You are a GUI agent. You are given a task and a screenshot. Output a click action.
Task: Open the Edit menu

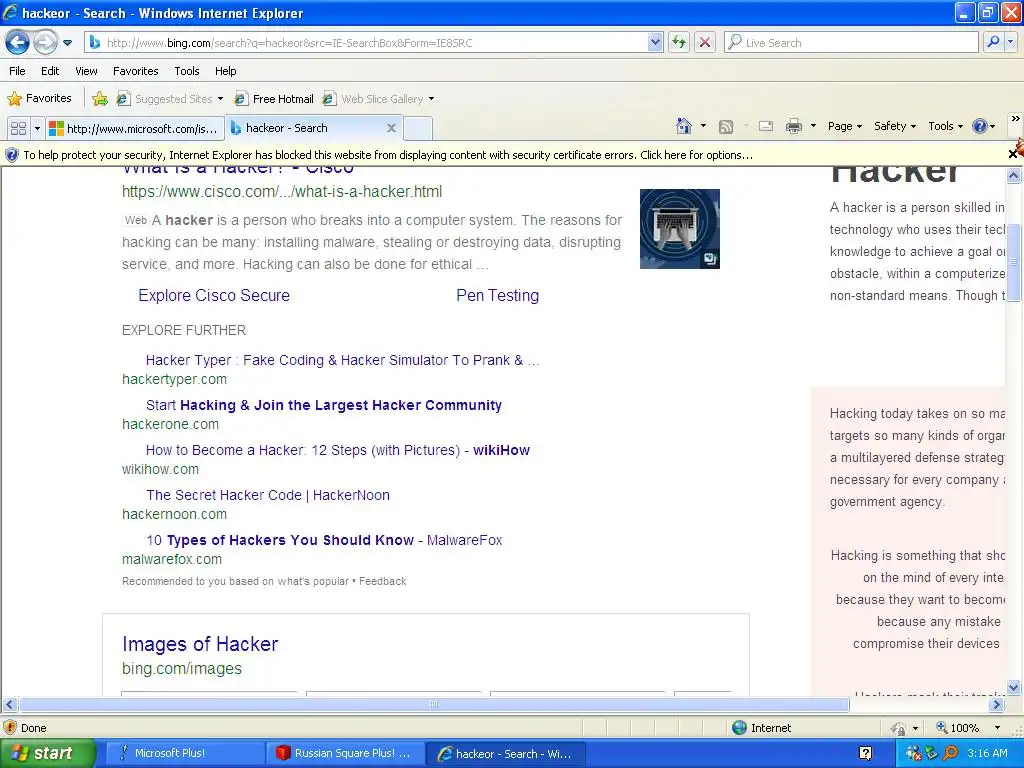coord(50,71)
